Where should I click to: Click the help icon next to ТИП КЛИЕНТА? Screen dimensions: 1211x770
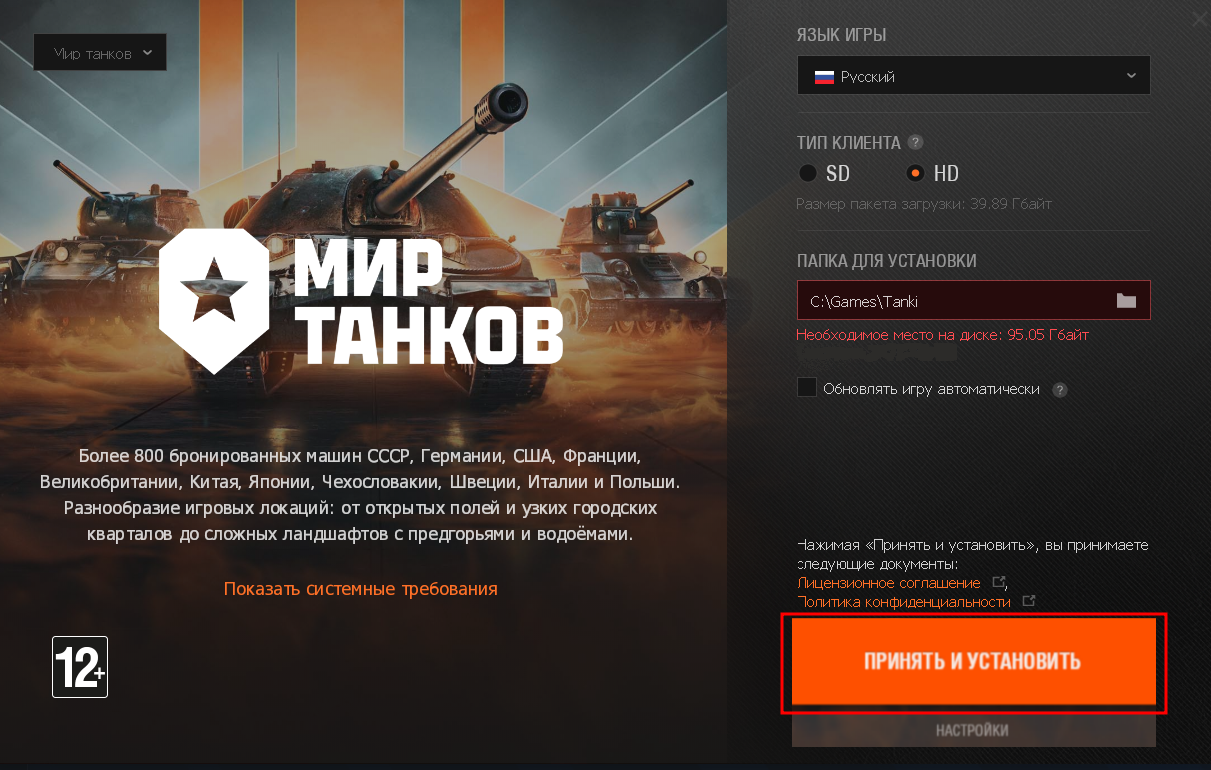tap(915, 142)
